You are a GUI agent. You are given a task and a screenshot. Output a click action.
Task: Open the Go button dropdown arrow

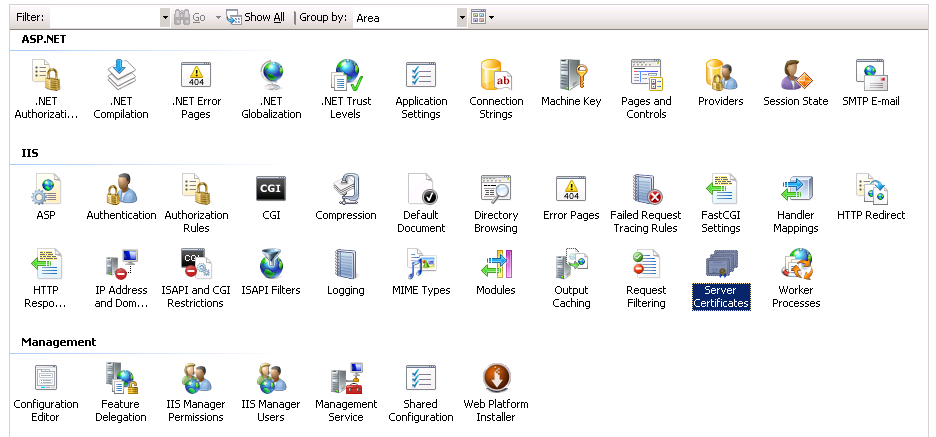[218, 18]
